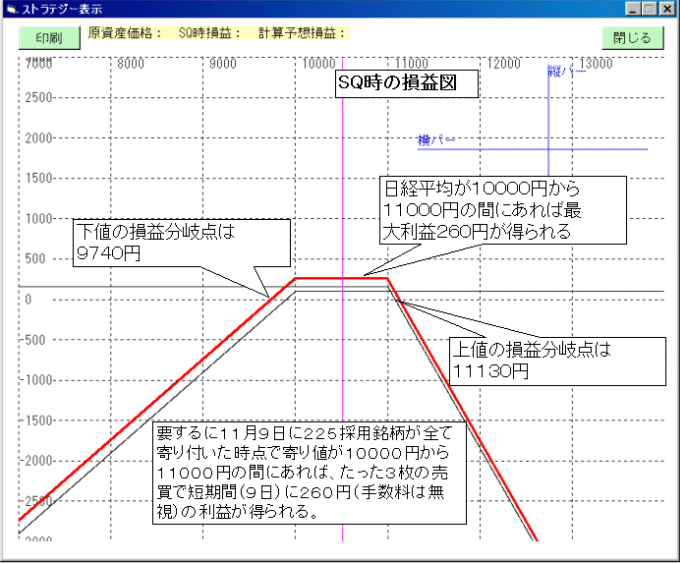Click the SQ時の損益図 chart title
This screenshot has height=563, width=680.
pyautogui.click(x=407, y=83)
